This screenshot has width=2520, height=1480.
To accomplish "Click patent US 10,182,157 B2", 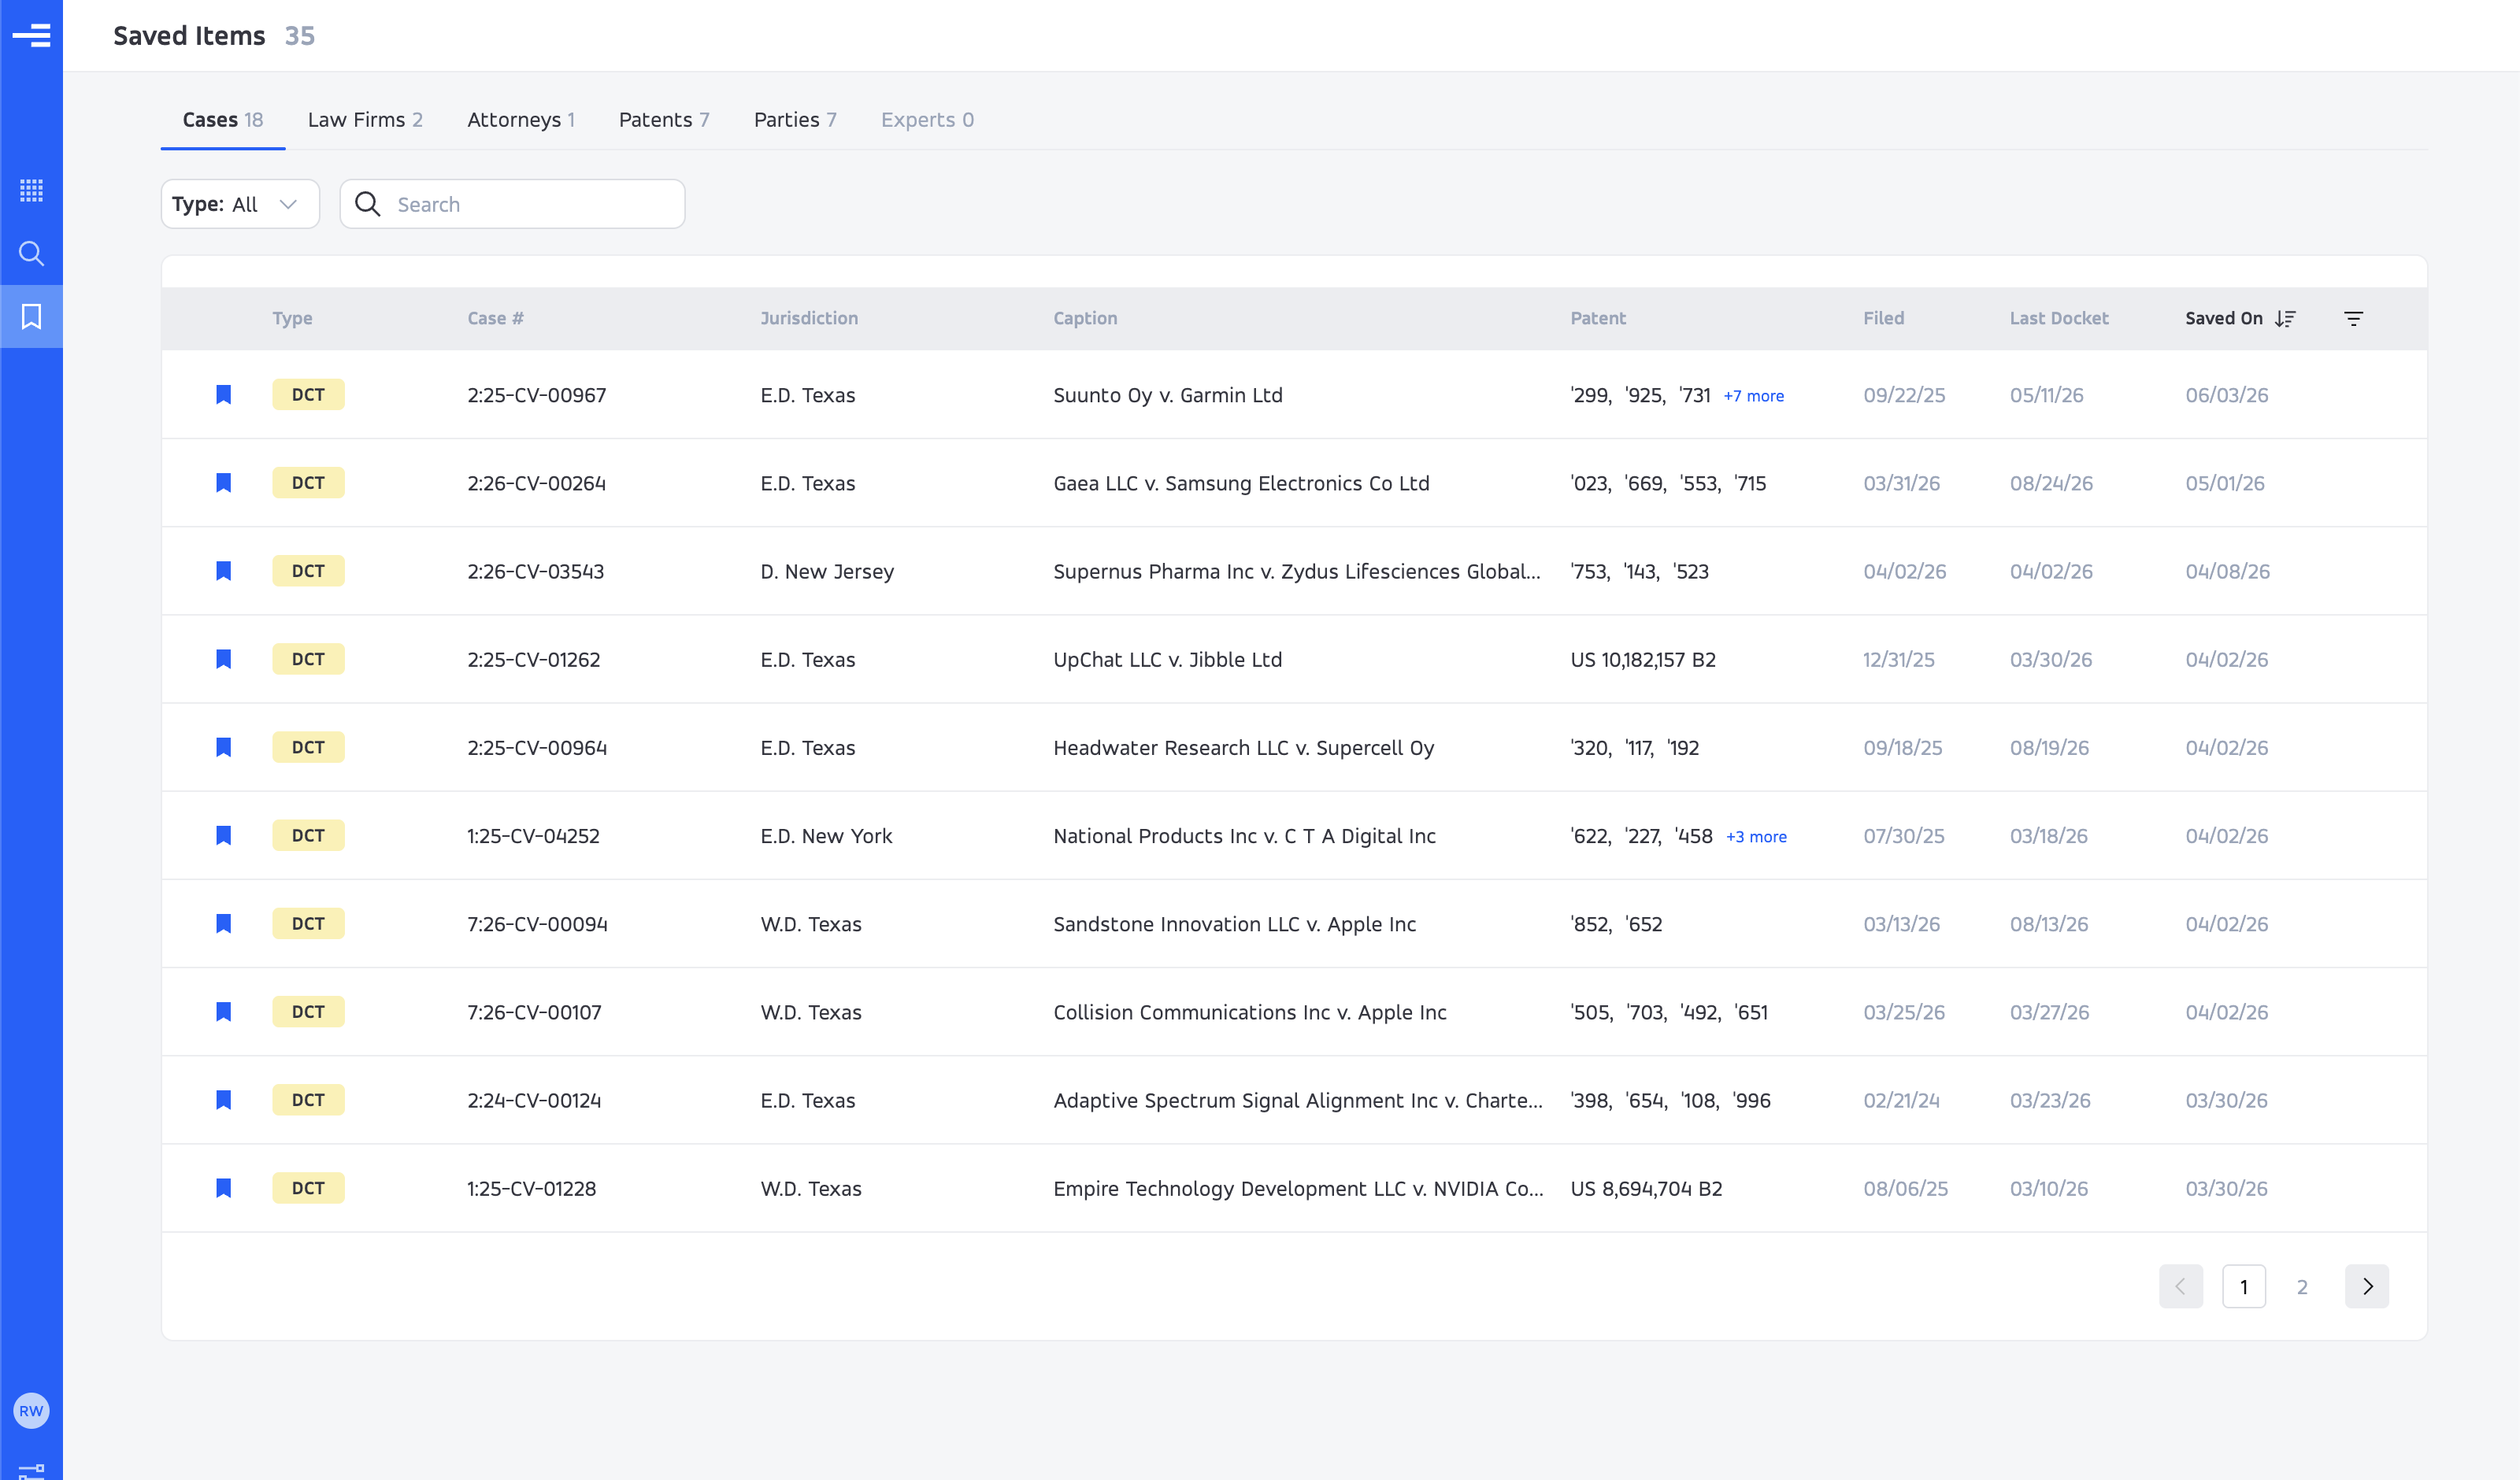I will (1642, 659).
